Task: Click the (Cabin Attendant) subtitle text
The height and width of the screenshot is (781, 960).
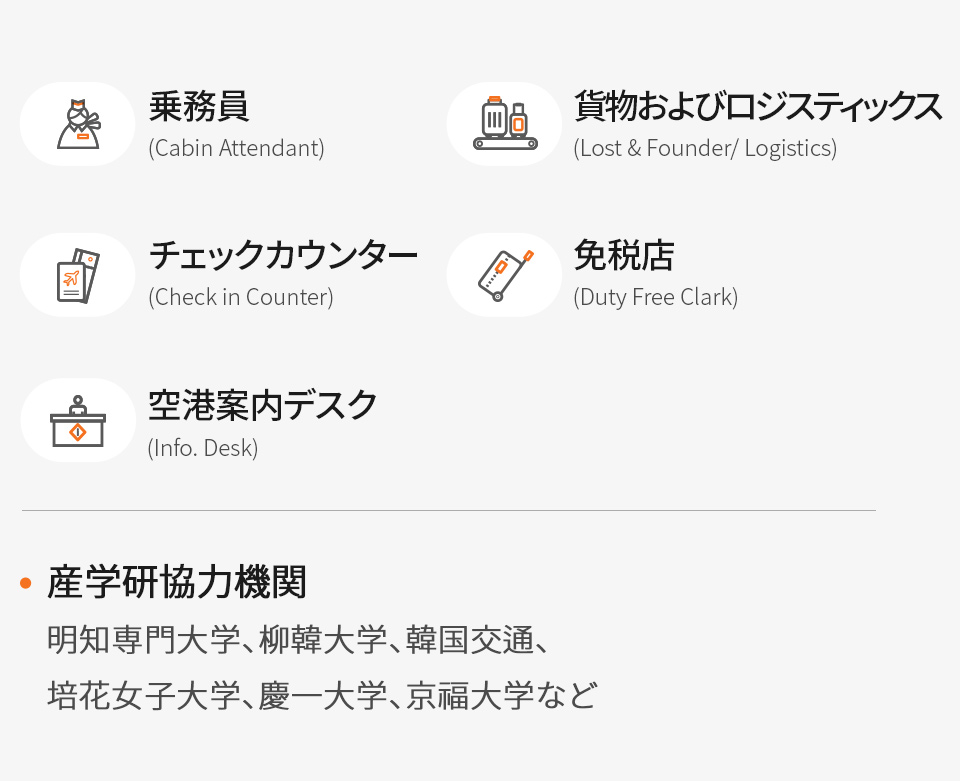Action: click(236, 149)
